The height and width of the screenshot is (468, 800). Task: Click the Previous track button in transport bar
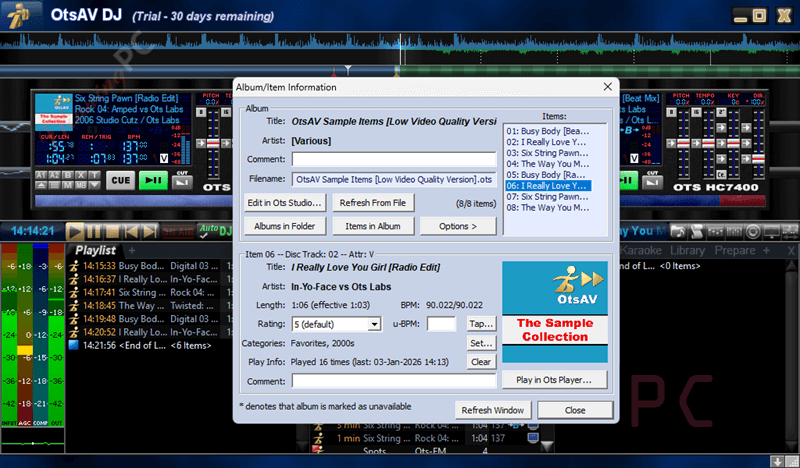[x=131, y=232]
